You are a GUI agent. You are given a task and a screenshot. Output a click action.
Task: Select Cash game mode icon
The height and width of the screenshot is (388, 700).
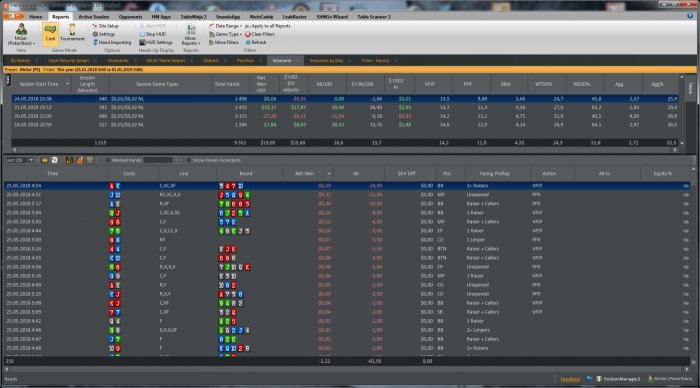click(50, 33)
